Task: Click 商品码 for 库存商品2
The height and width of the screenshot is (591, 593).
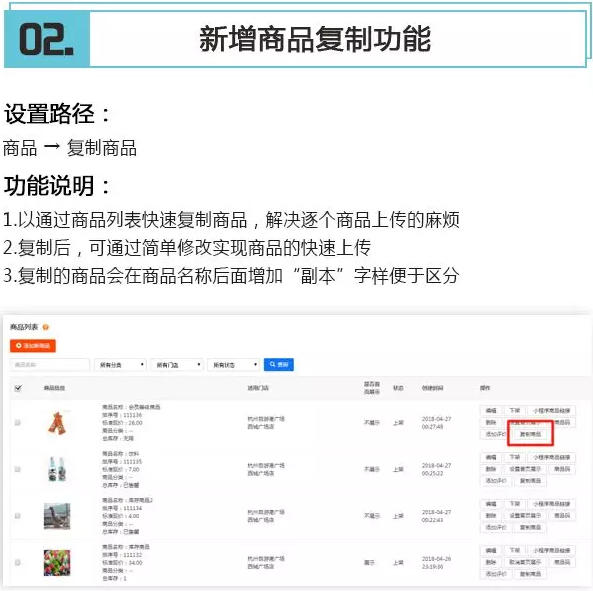Action: tap(562, 515)
